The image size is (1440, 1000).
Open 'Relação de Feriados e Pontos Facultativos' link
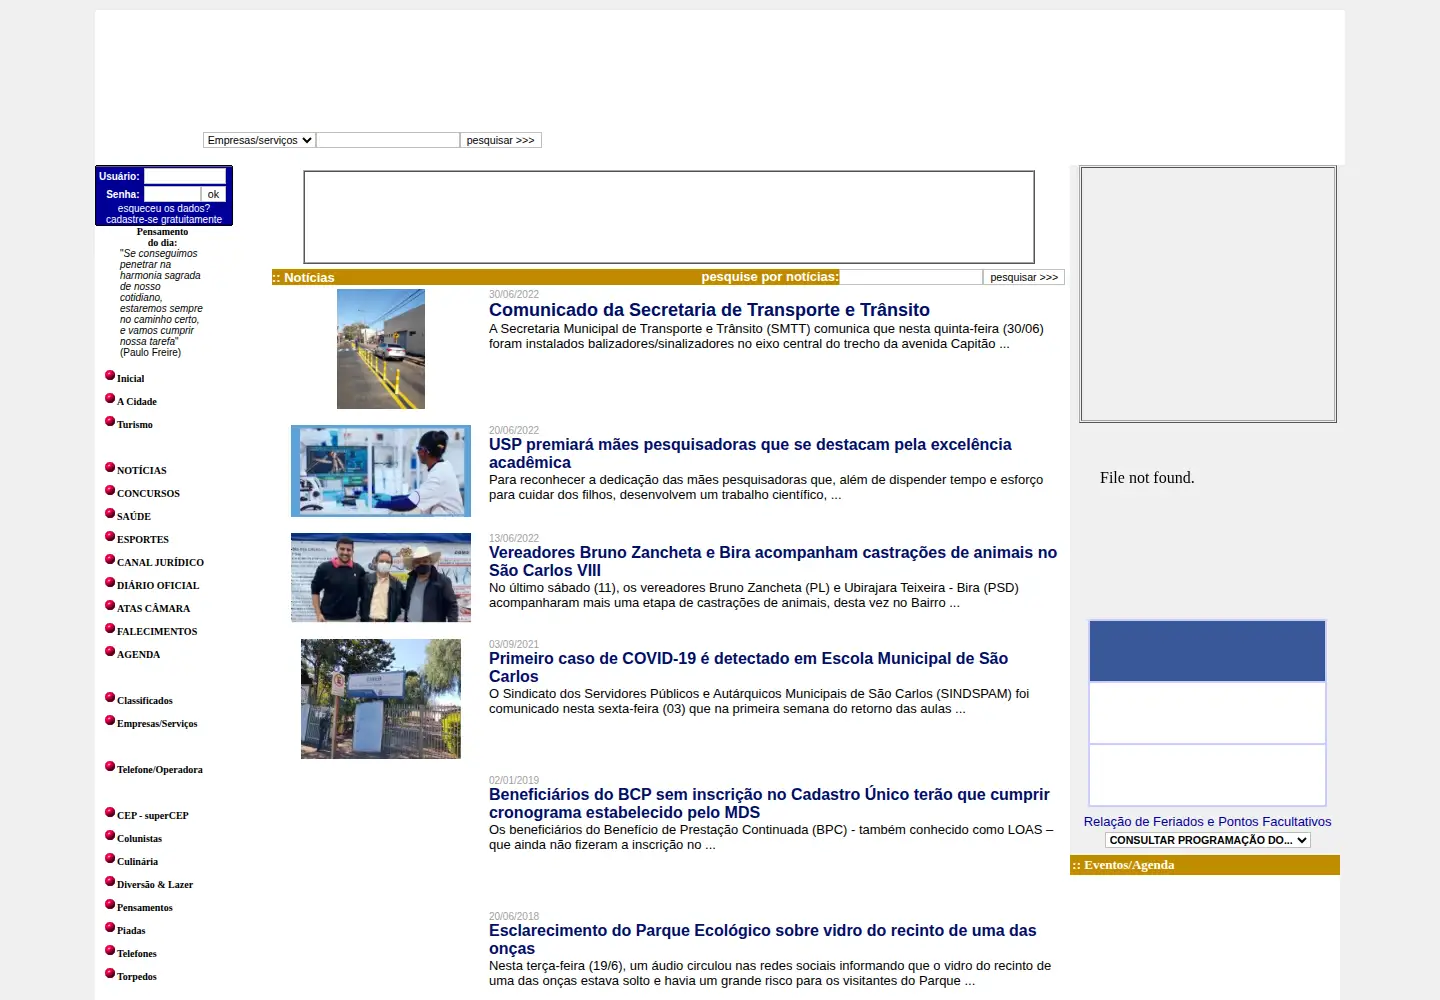click(x=1207, y=822)
